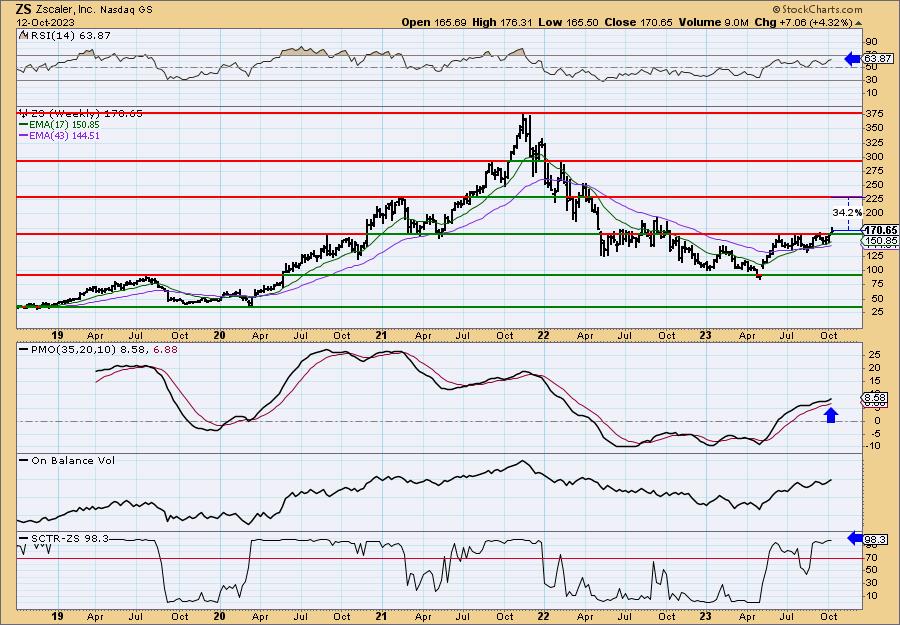Click the SCTR-ZS 98.3 legend label

coord(69,539)
